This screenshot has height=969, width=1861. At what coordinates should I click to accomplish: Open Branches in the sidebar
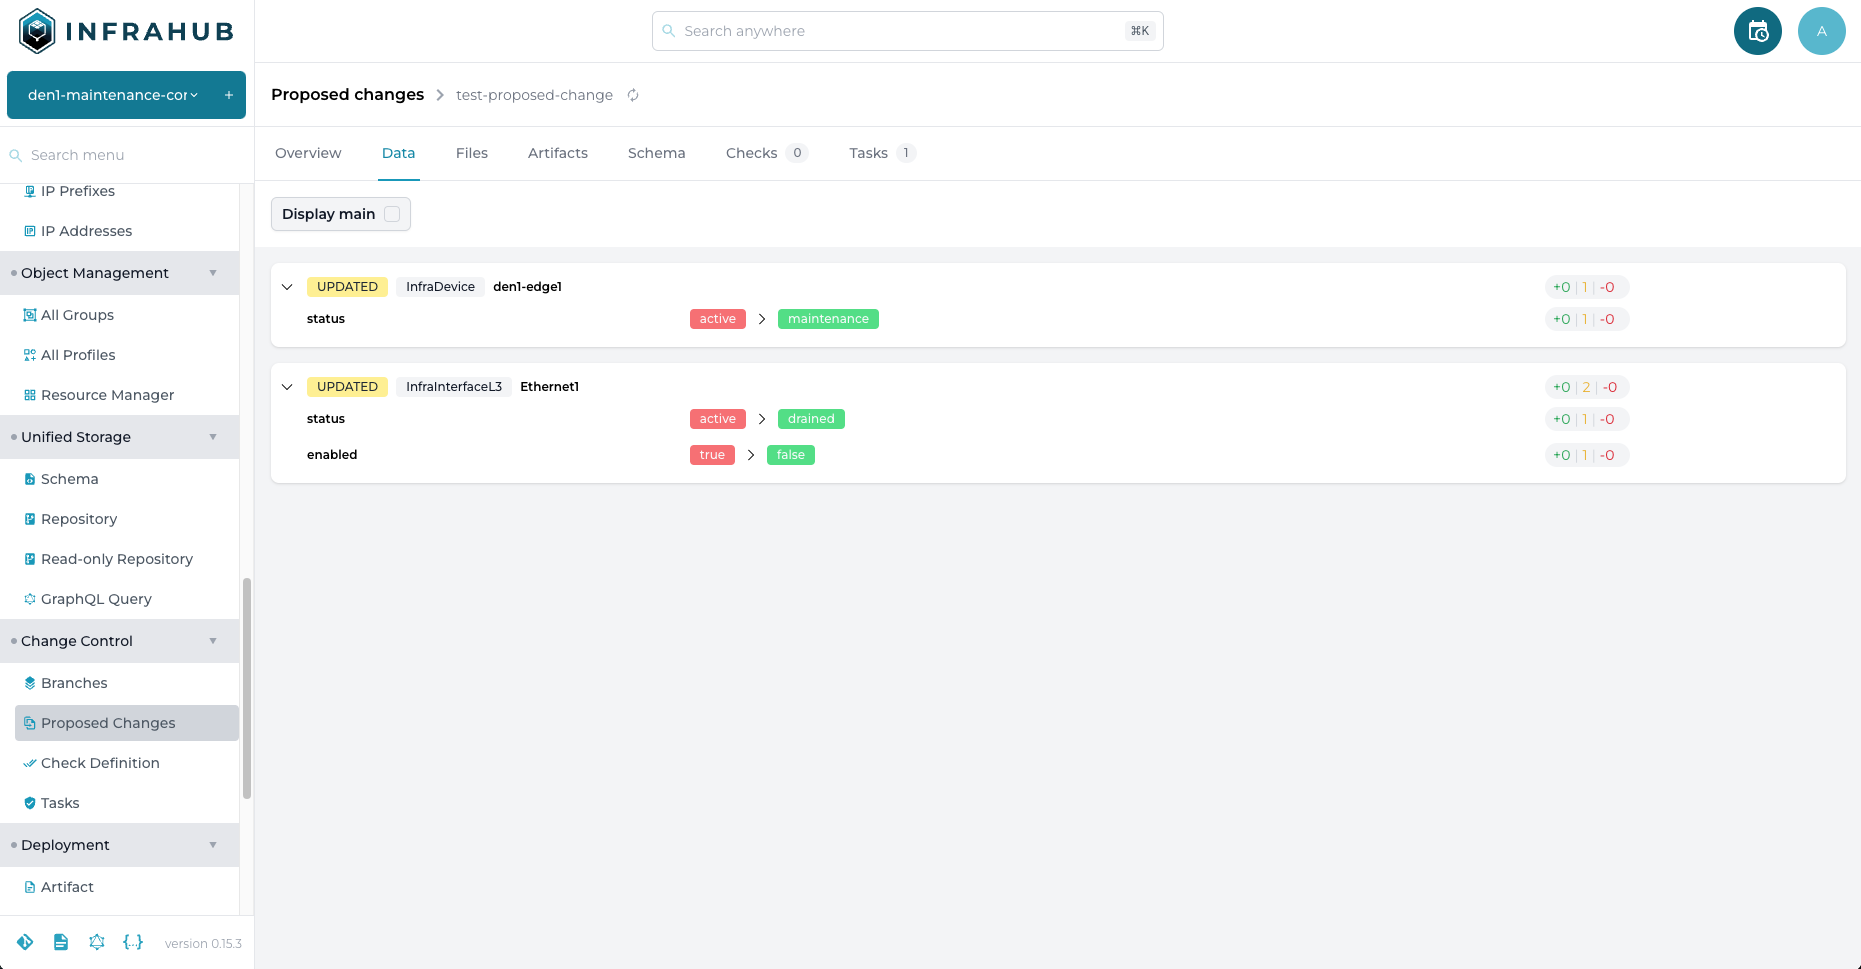[73, 683]
